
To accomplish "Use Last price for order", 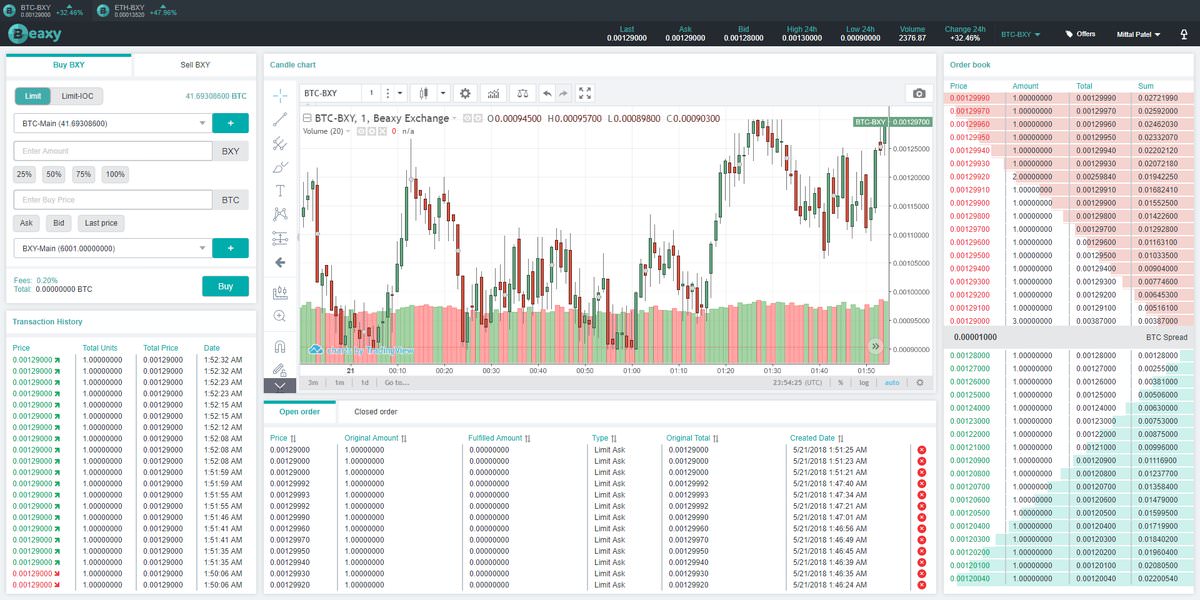I will click(102, 223).
